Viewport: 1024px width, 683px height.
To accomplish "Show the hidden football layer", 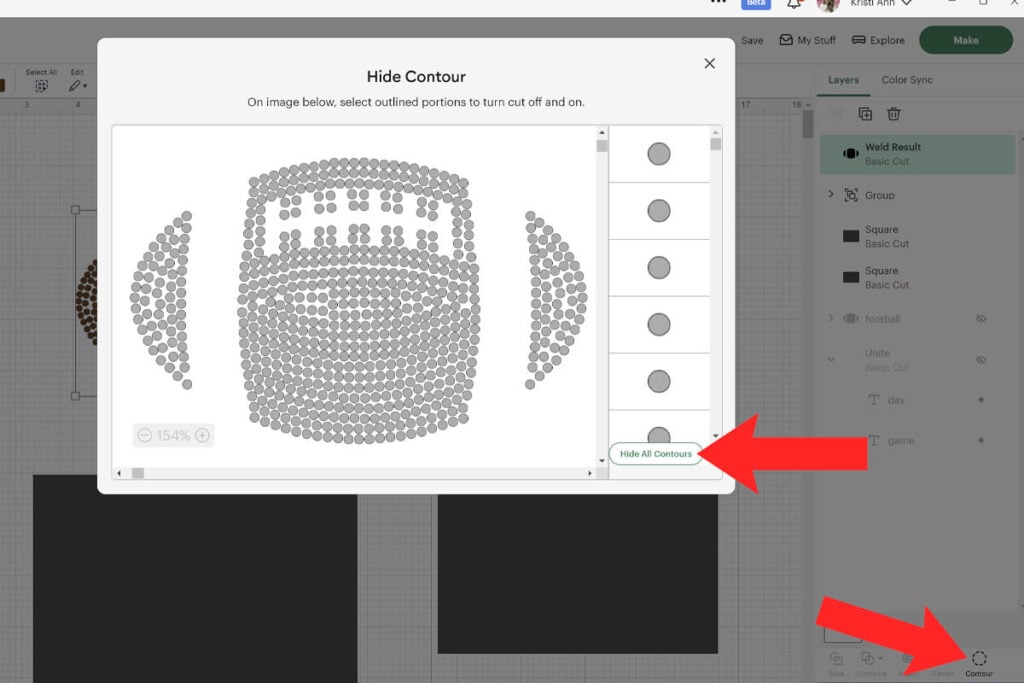I will coord(980,319).
